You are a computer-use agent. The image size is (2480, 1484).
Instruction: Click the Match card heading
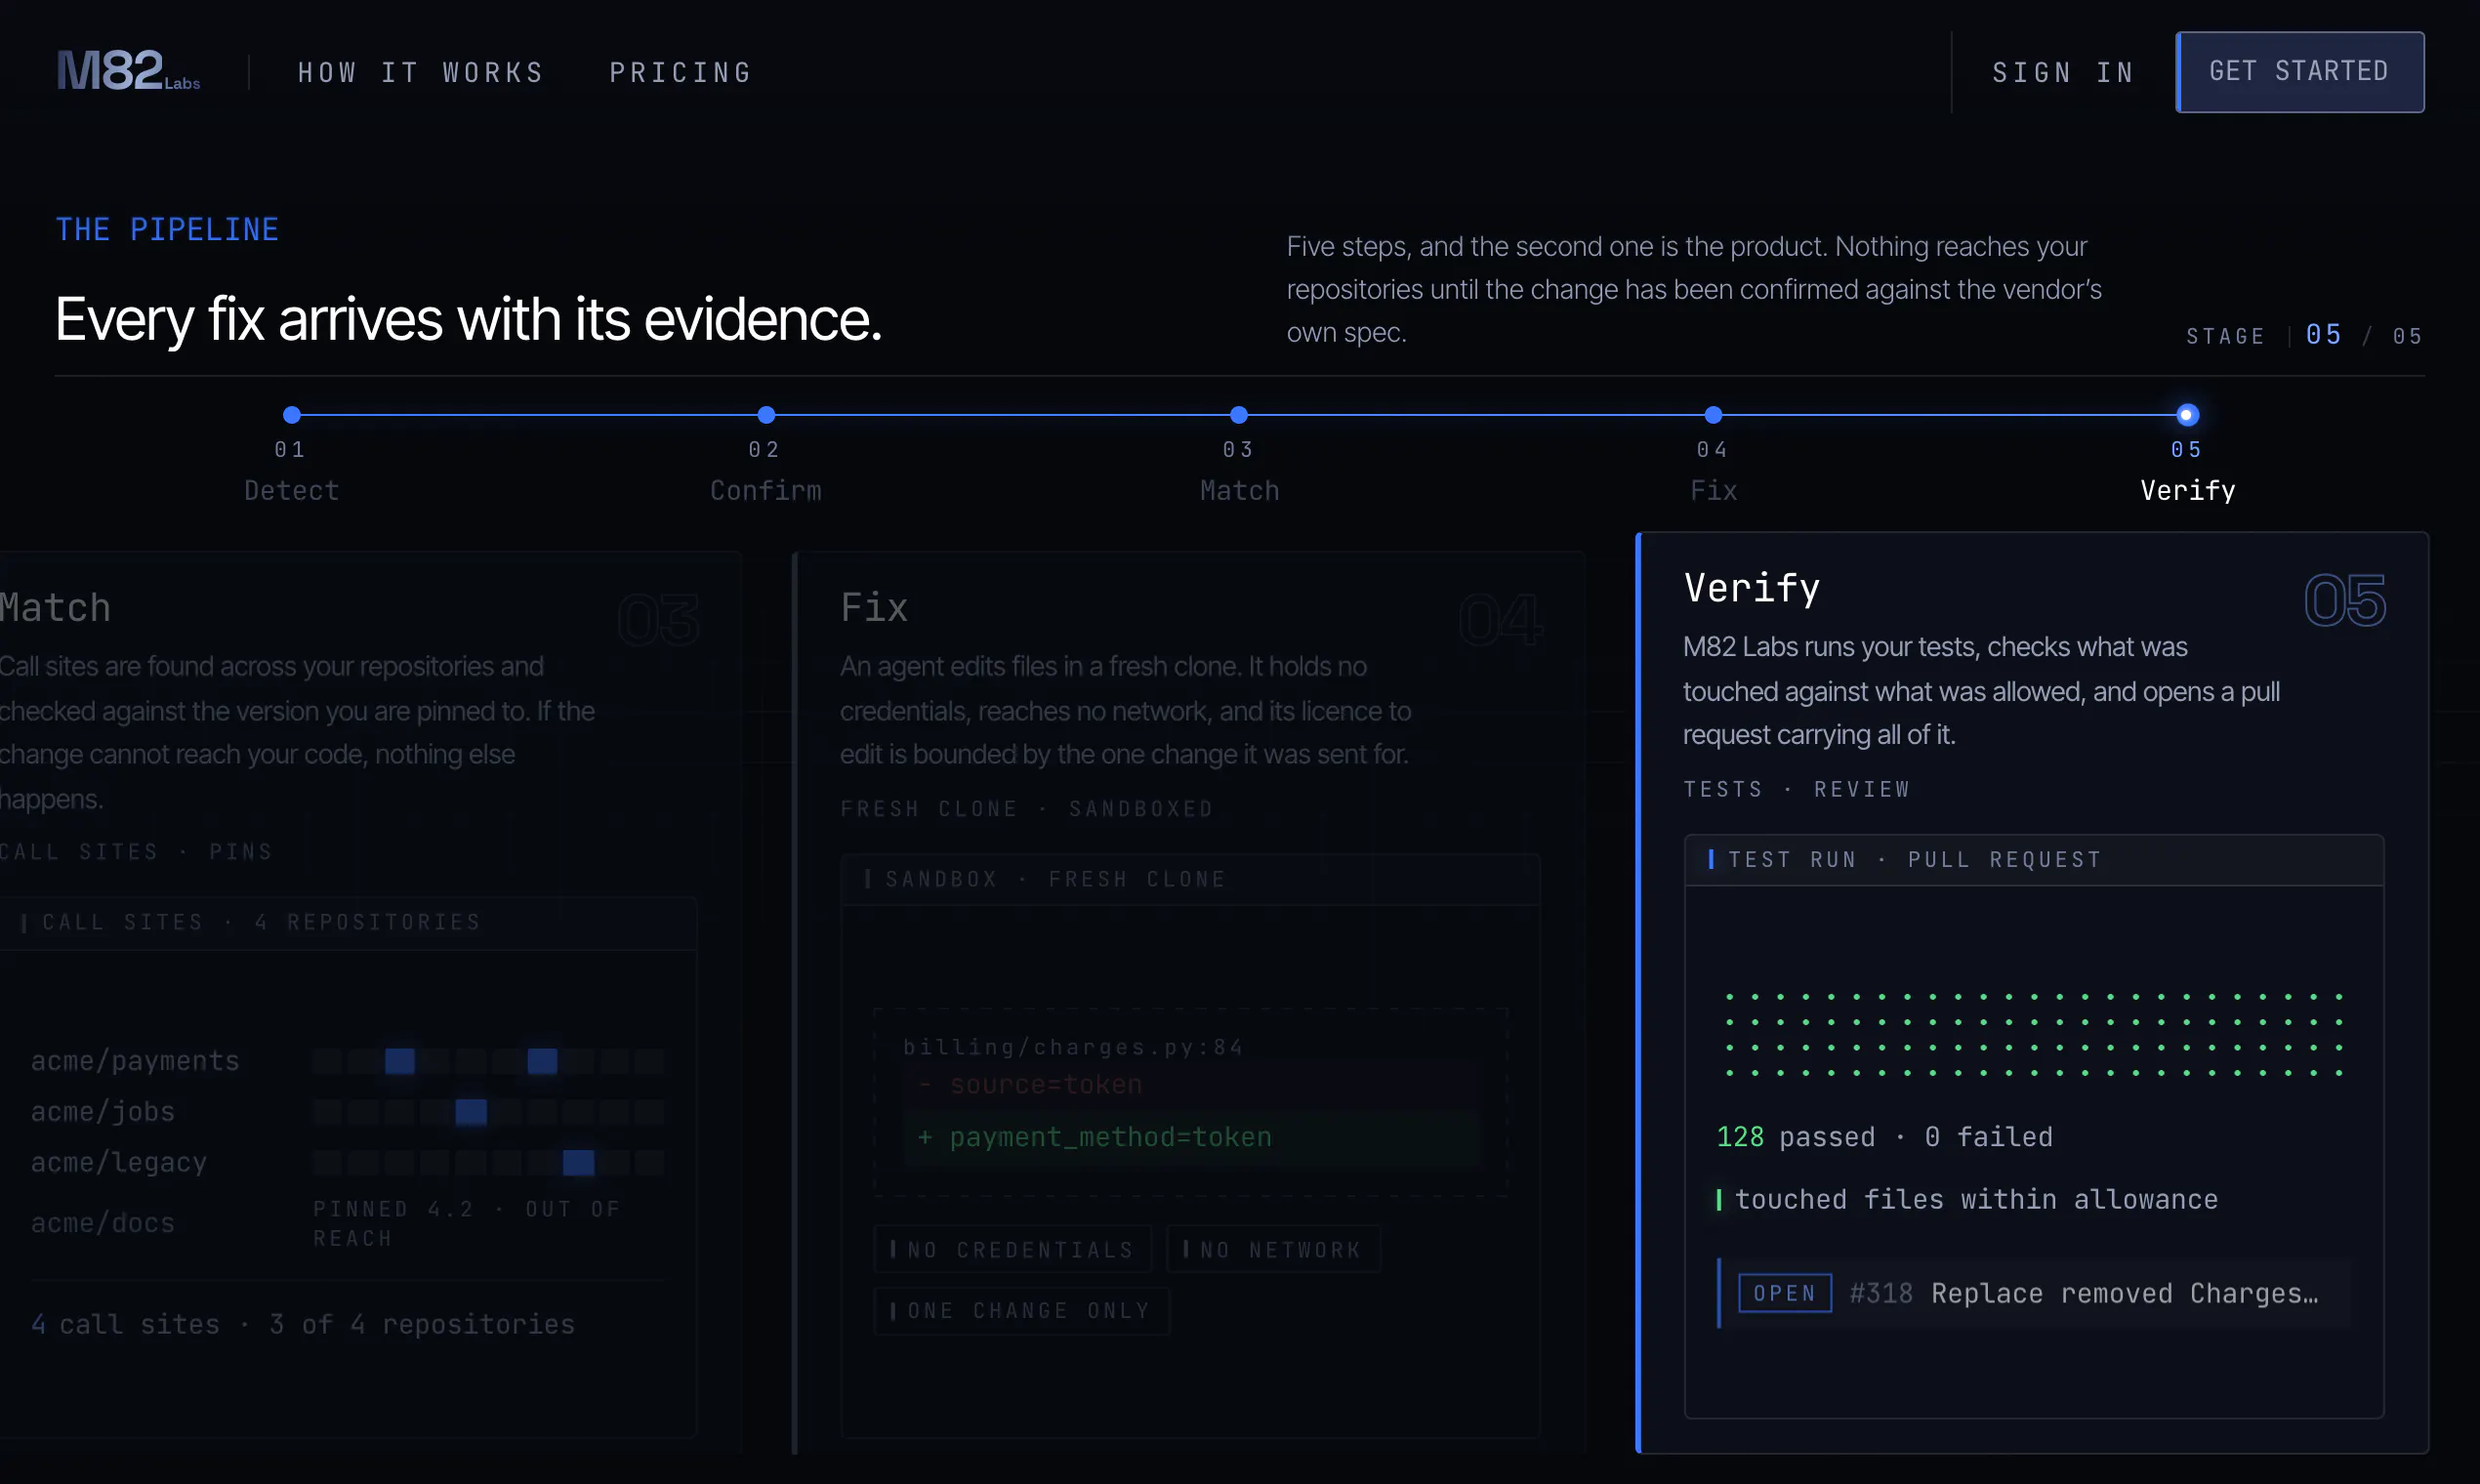click(55, 607)
